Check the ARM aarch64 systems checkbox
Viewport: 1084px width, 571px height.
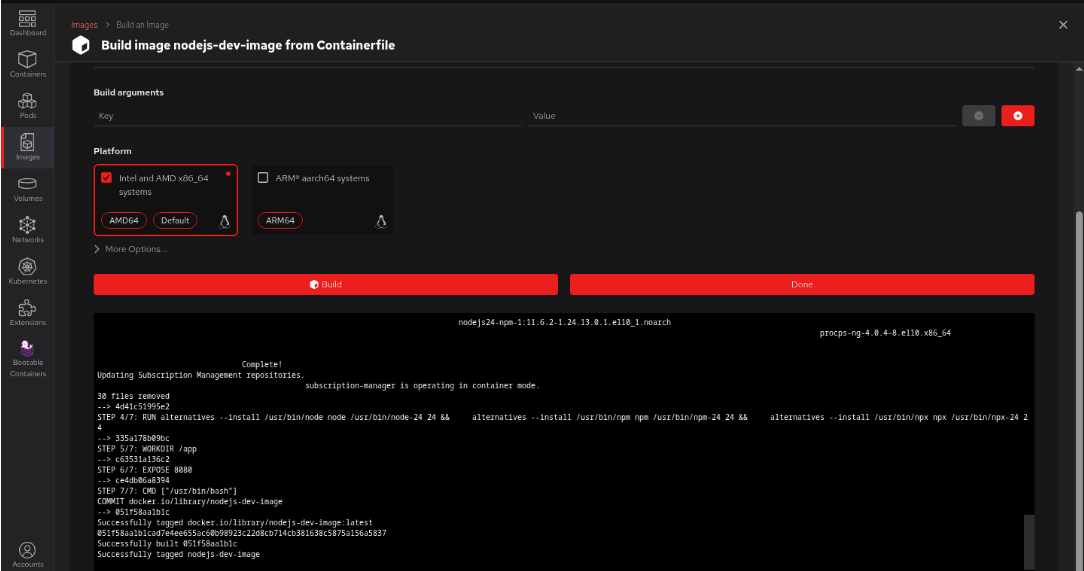tap(263, 178)
